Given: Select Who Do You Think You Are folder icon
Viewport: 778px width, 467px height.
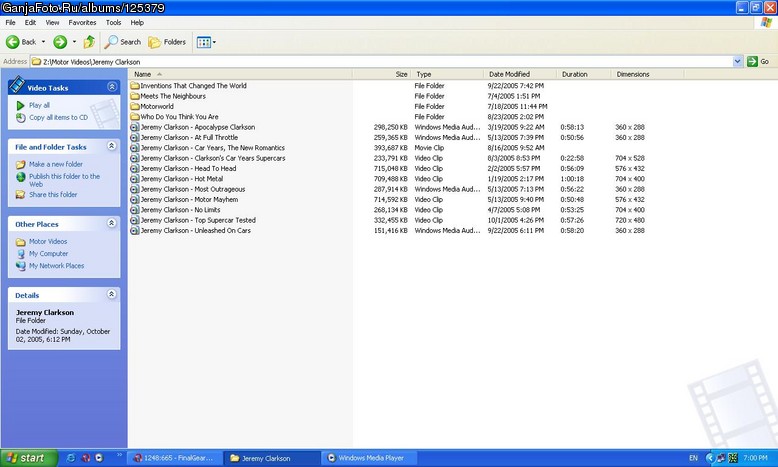Looking at the screenshot, I should coord(134,117).
